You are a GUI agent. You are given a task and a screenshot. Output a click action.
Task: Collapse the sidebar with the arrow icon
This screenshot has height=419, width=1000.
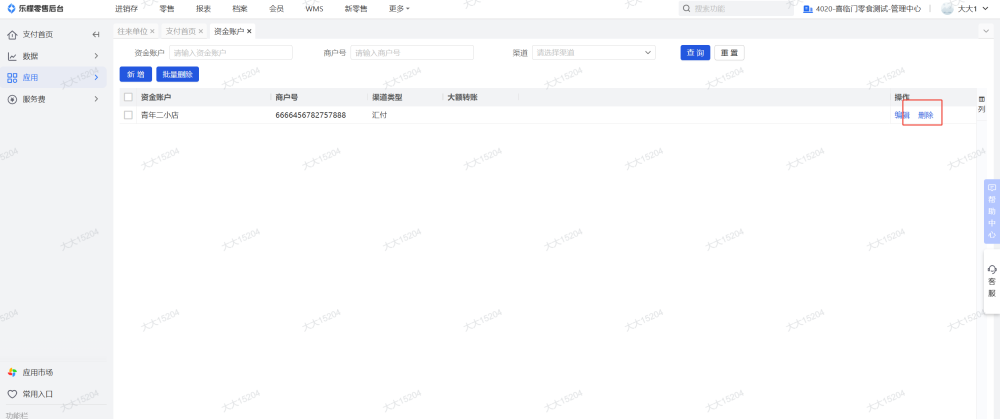click(x=96, y=34)
